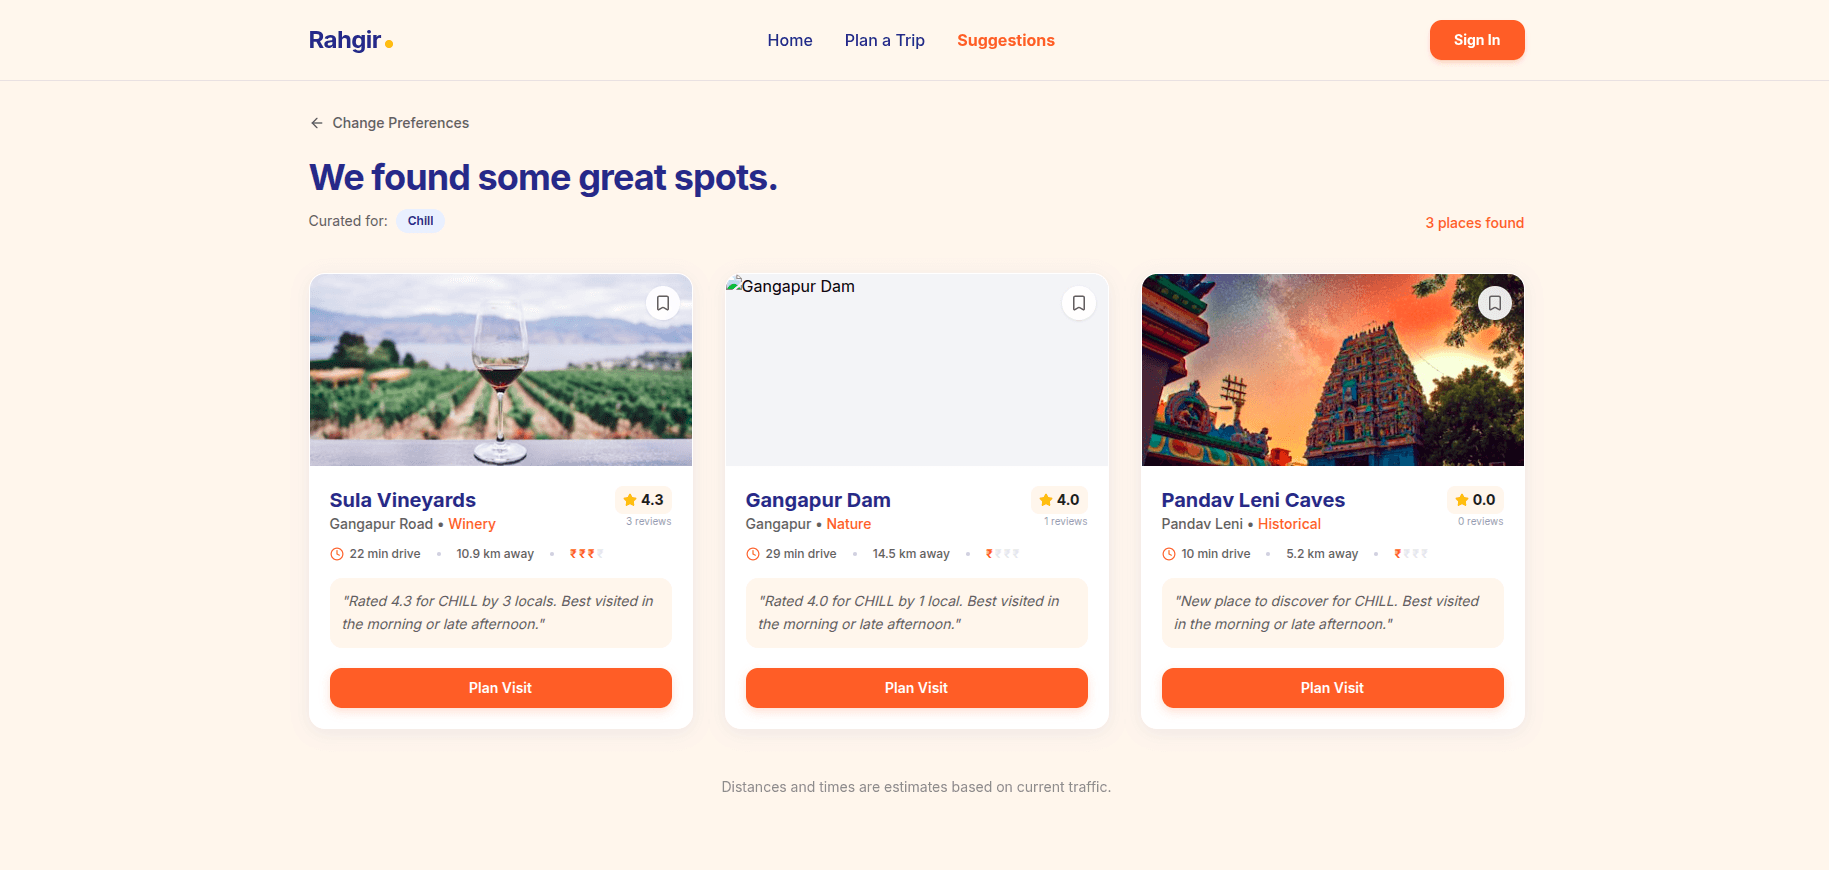
Task: Toggle bookmark on Gangapur Dam card
Action: 1078,303
